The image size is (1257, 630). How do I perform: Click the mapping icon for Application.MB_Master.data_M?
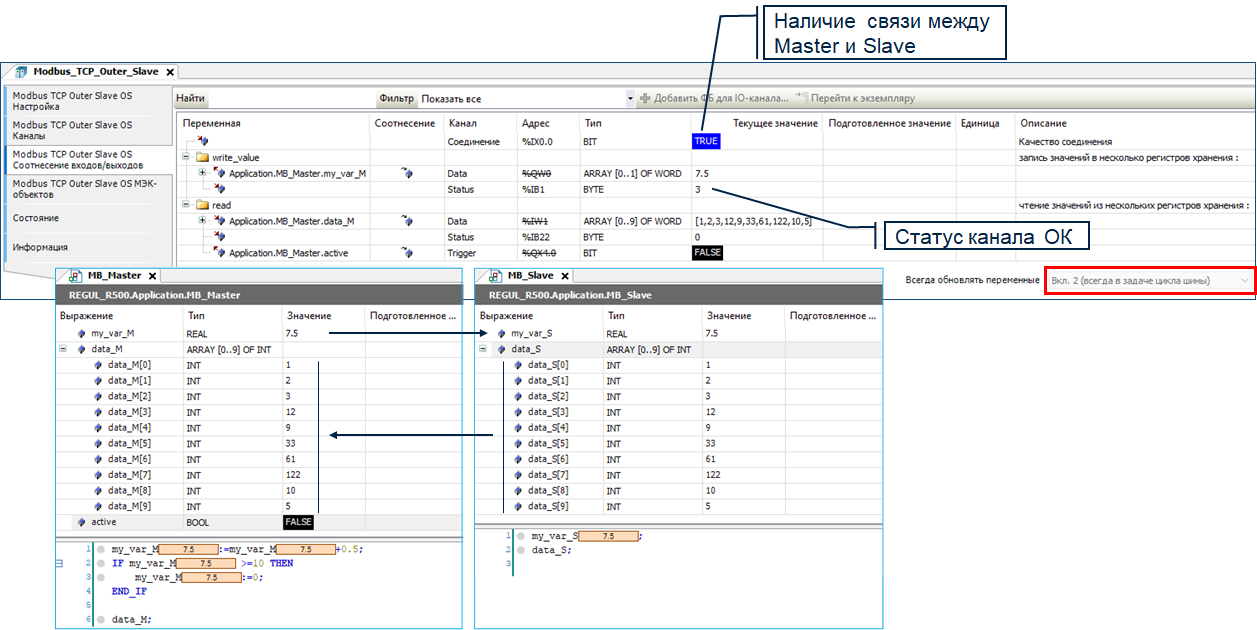point(407,221)
